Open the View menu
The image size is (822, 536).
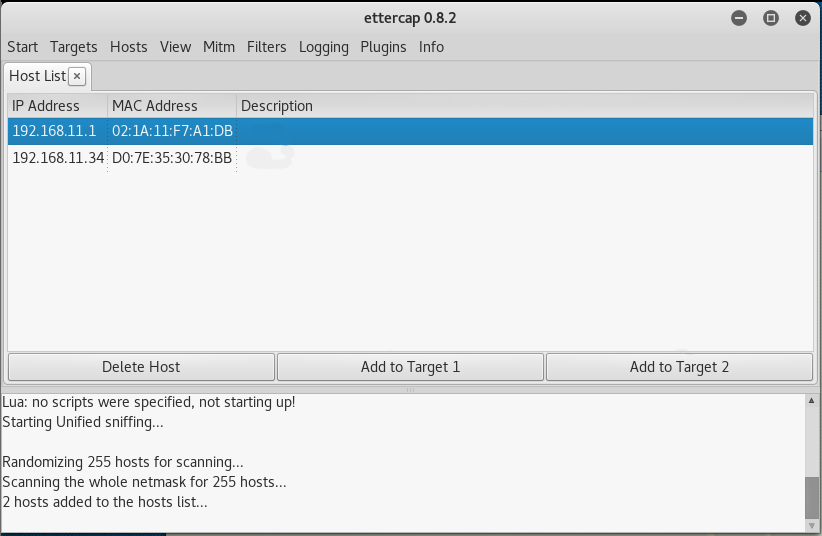click(175, 47)
